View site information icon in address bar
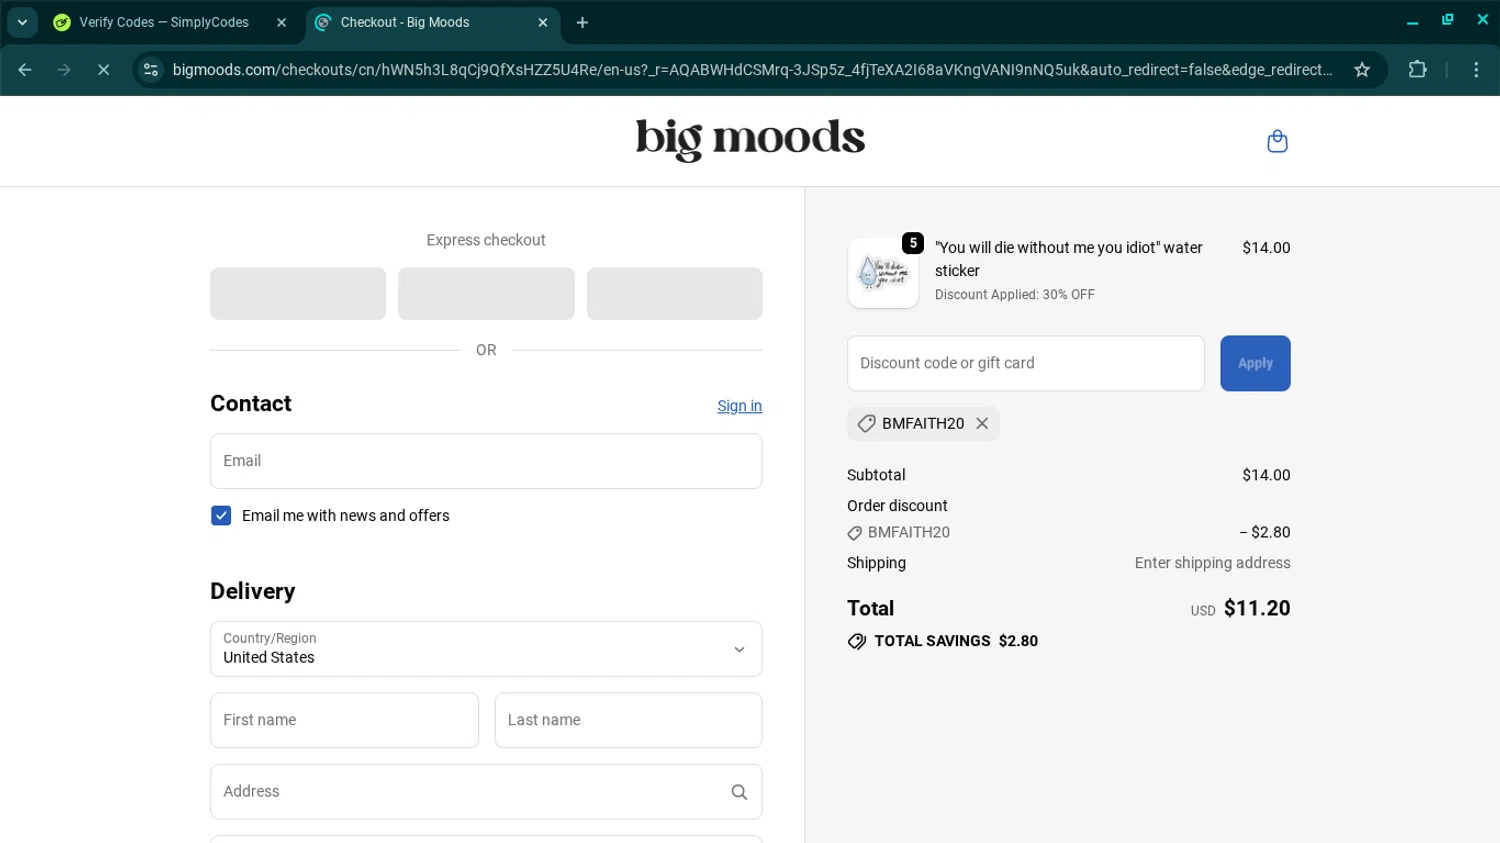 click(151, 69)
